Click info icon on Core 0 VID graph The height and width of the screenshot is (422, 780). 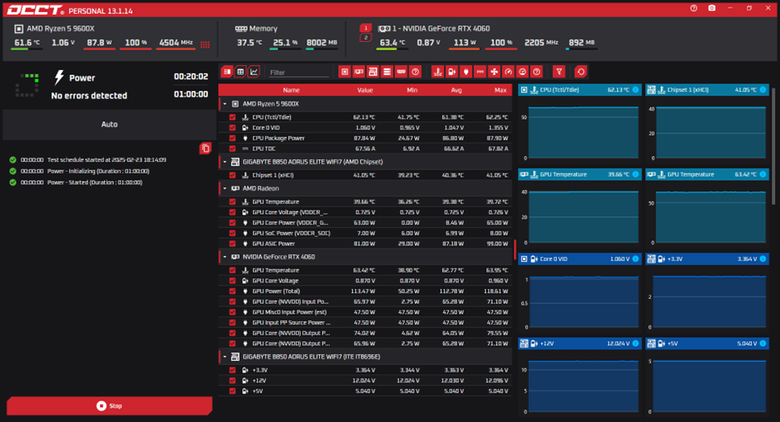pyautogui.click(x=635, y=259)
